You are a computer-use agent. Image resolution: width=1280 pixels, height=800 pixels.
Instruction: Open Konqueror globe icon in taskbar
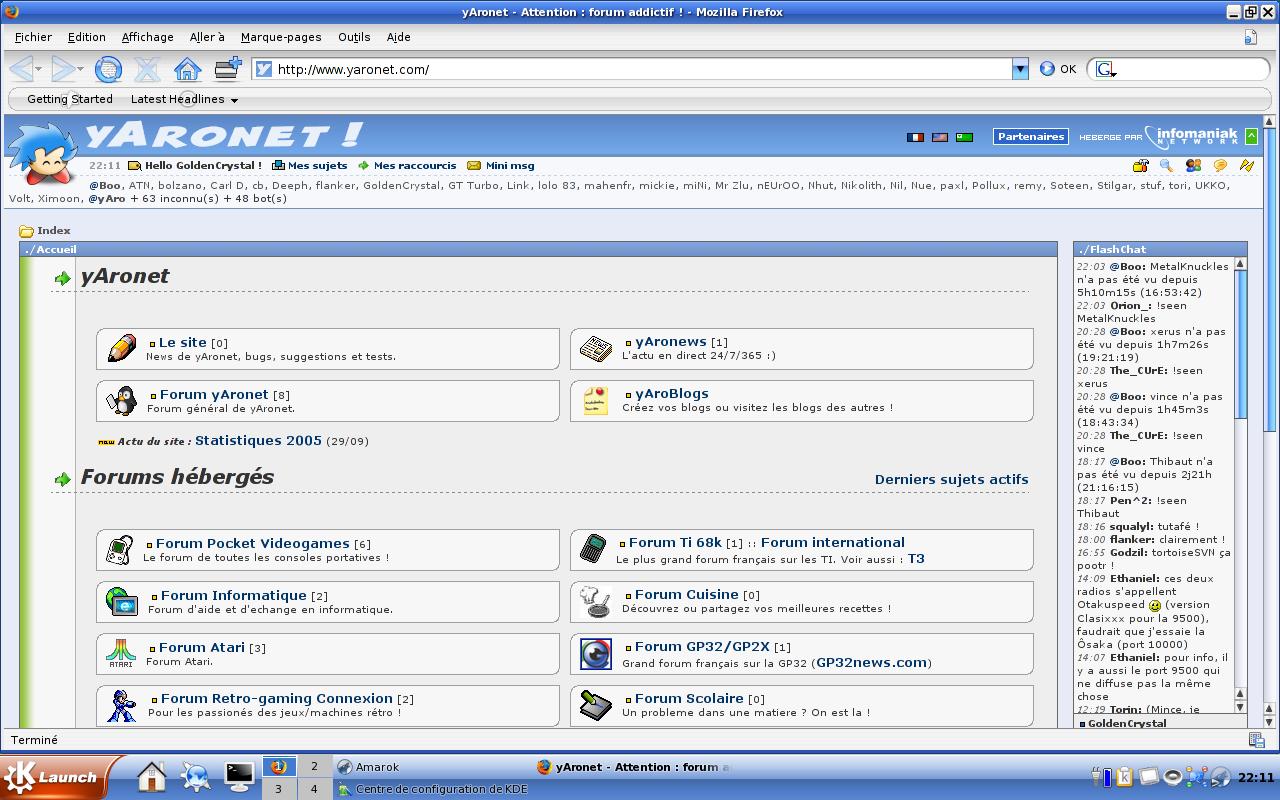pos(195,776)
